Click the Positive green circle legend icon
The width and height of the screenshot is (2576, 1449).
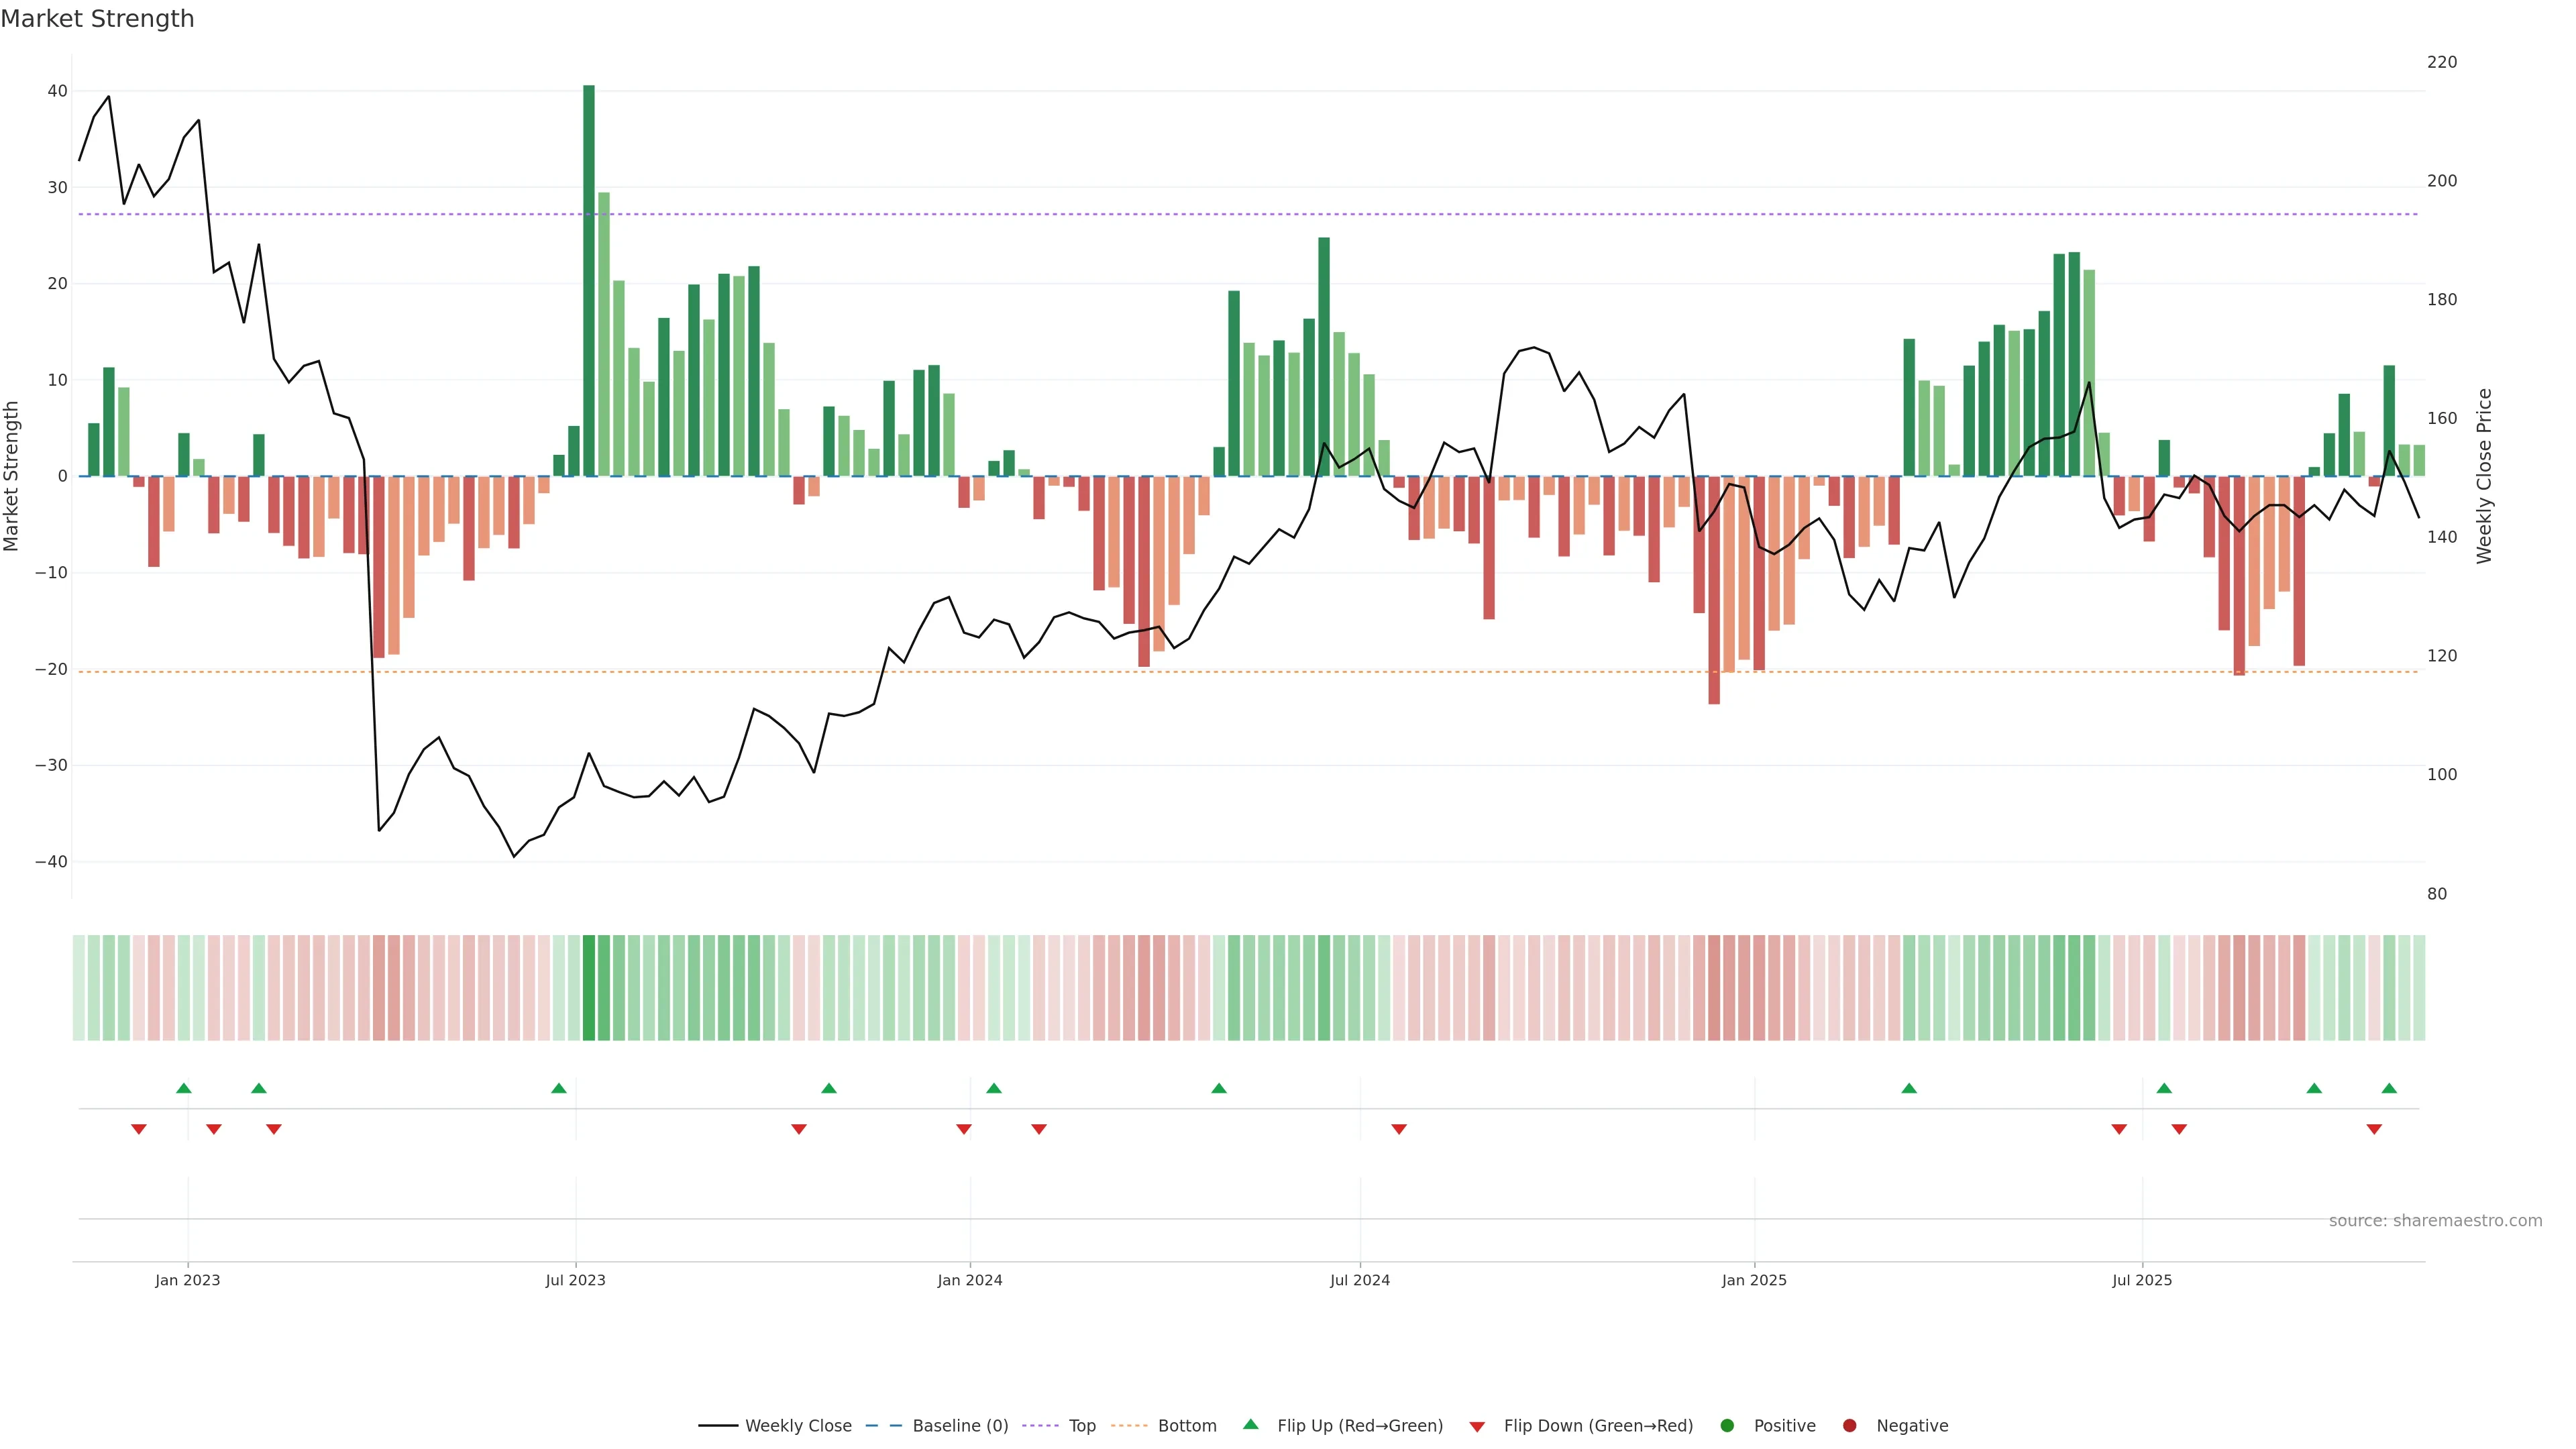[x=1727, y=1426]
